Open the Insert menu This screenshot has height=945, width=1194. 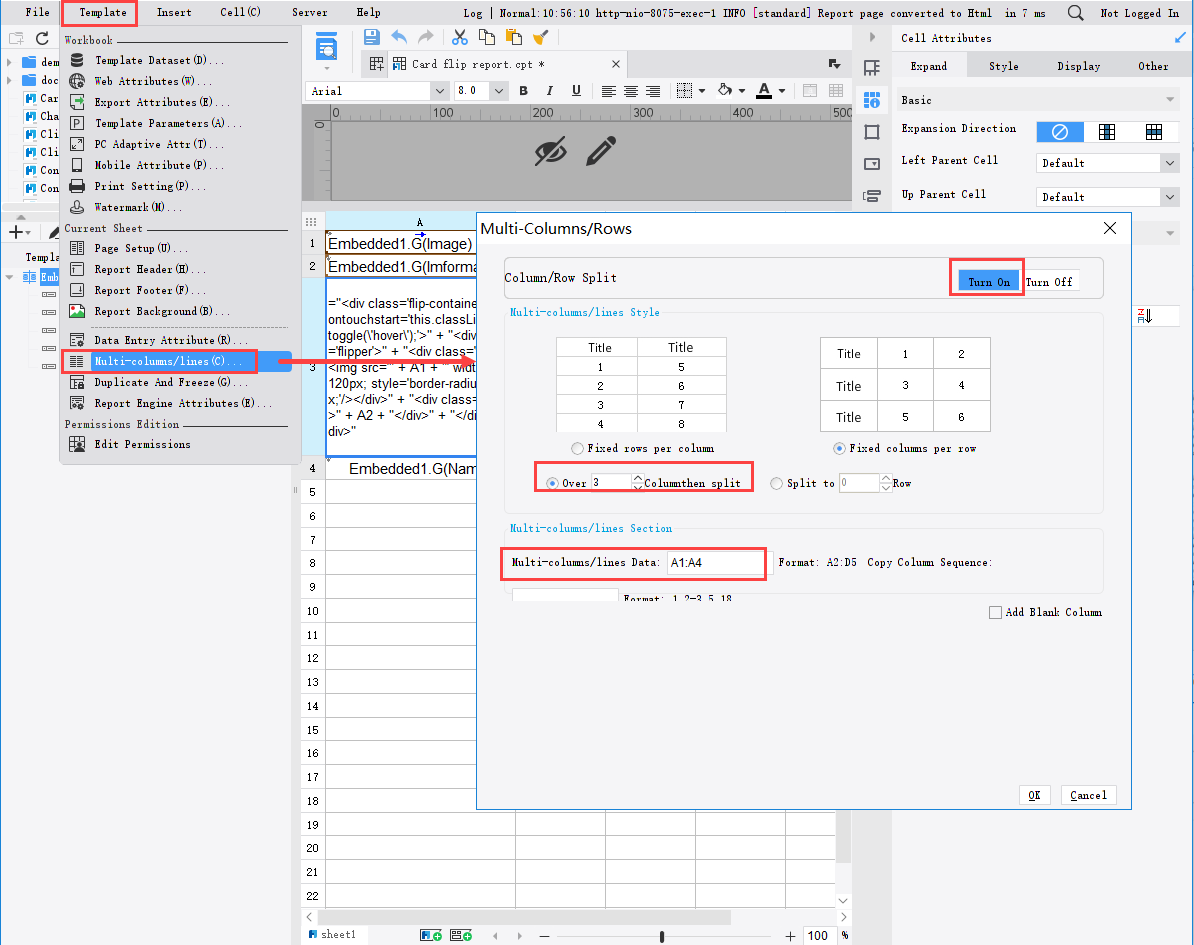(x=174, y=13)
